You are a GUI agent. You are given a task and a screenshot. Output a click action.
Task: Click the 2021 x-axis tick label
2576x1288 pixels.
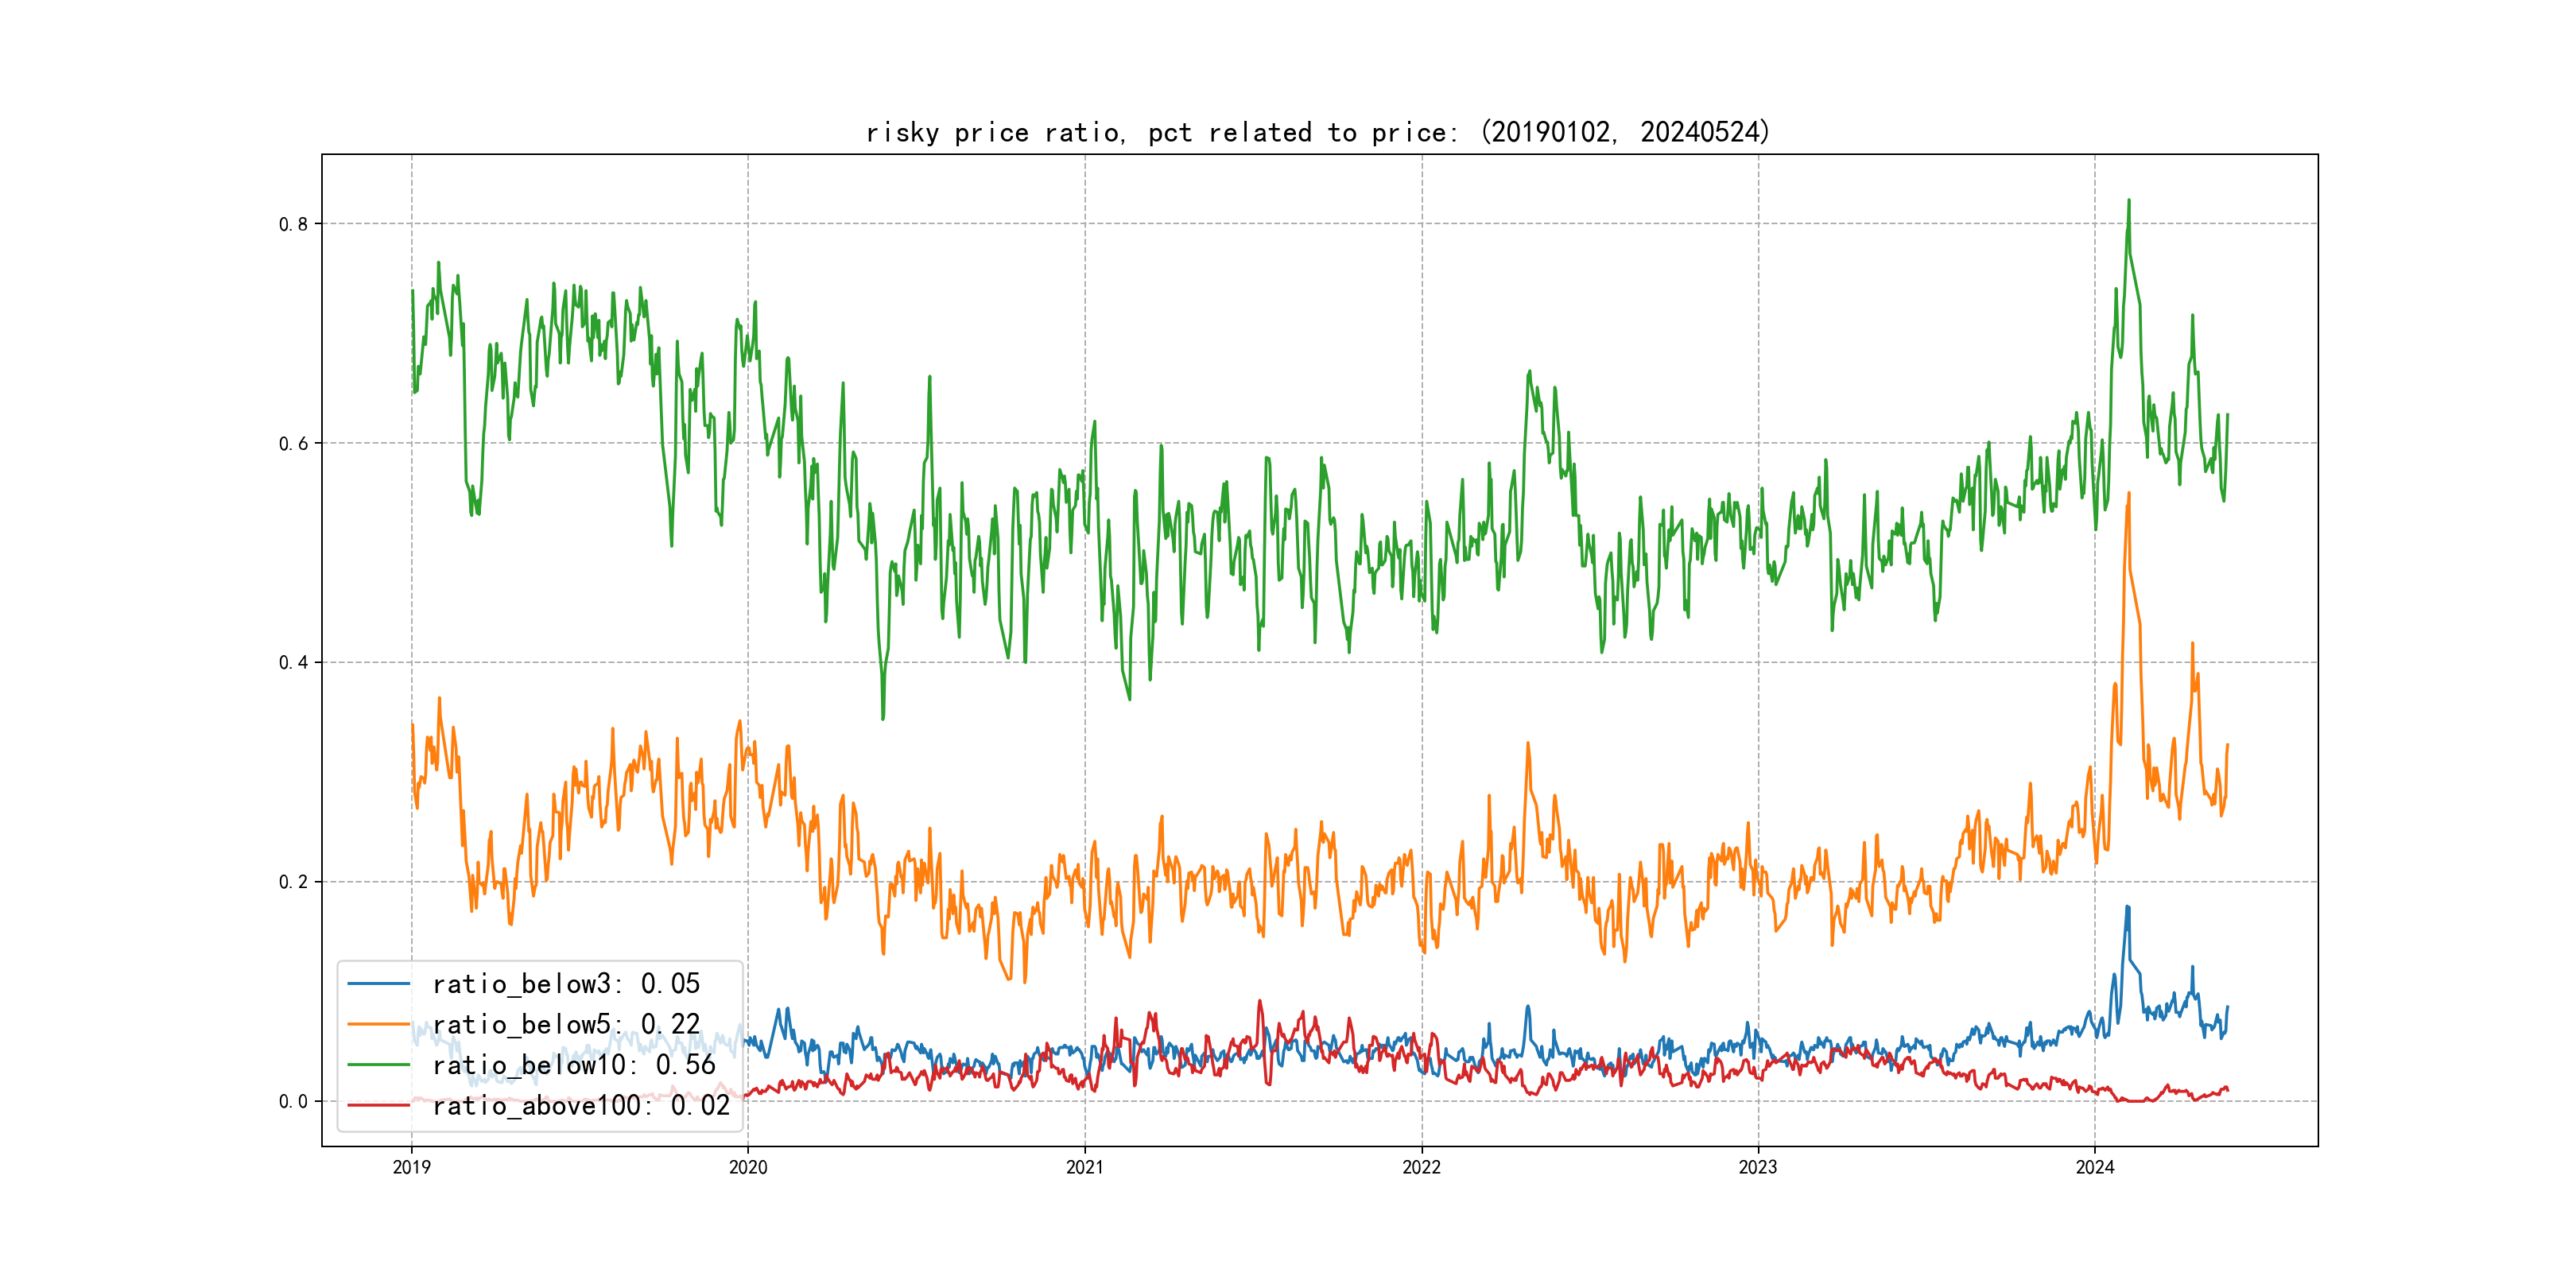coord(1085,1167)
